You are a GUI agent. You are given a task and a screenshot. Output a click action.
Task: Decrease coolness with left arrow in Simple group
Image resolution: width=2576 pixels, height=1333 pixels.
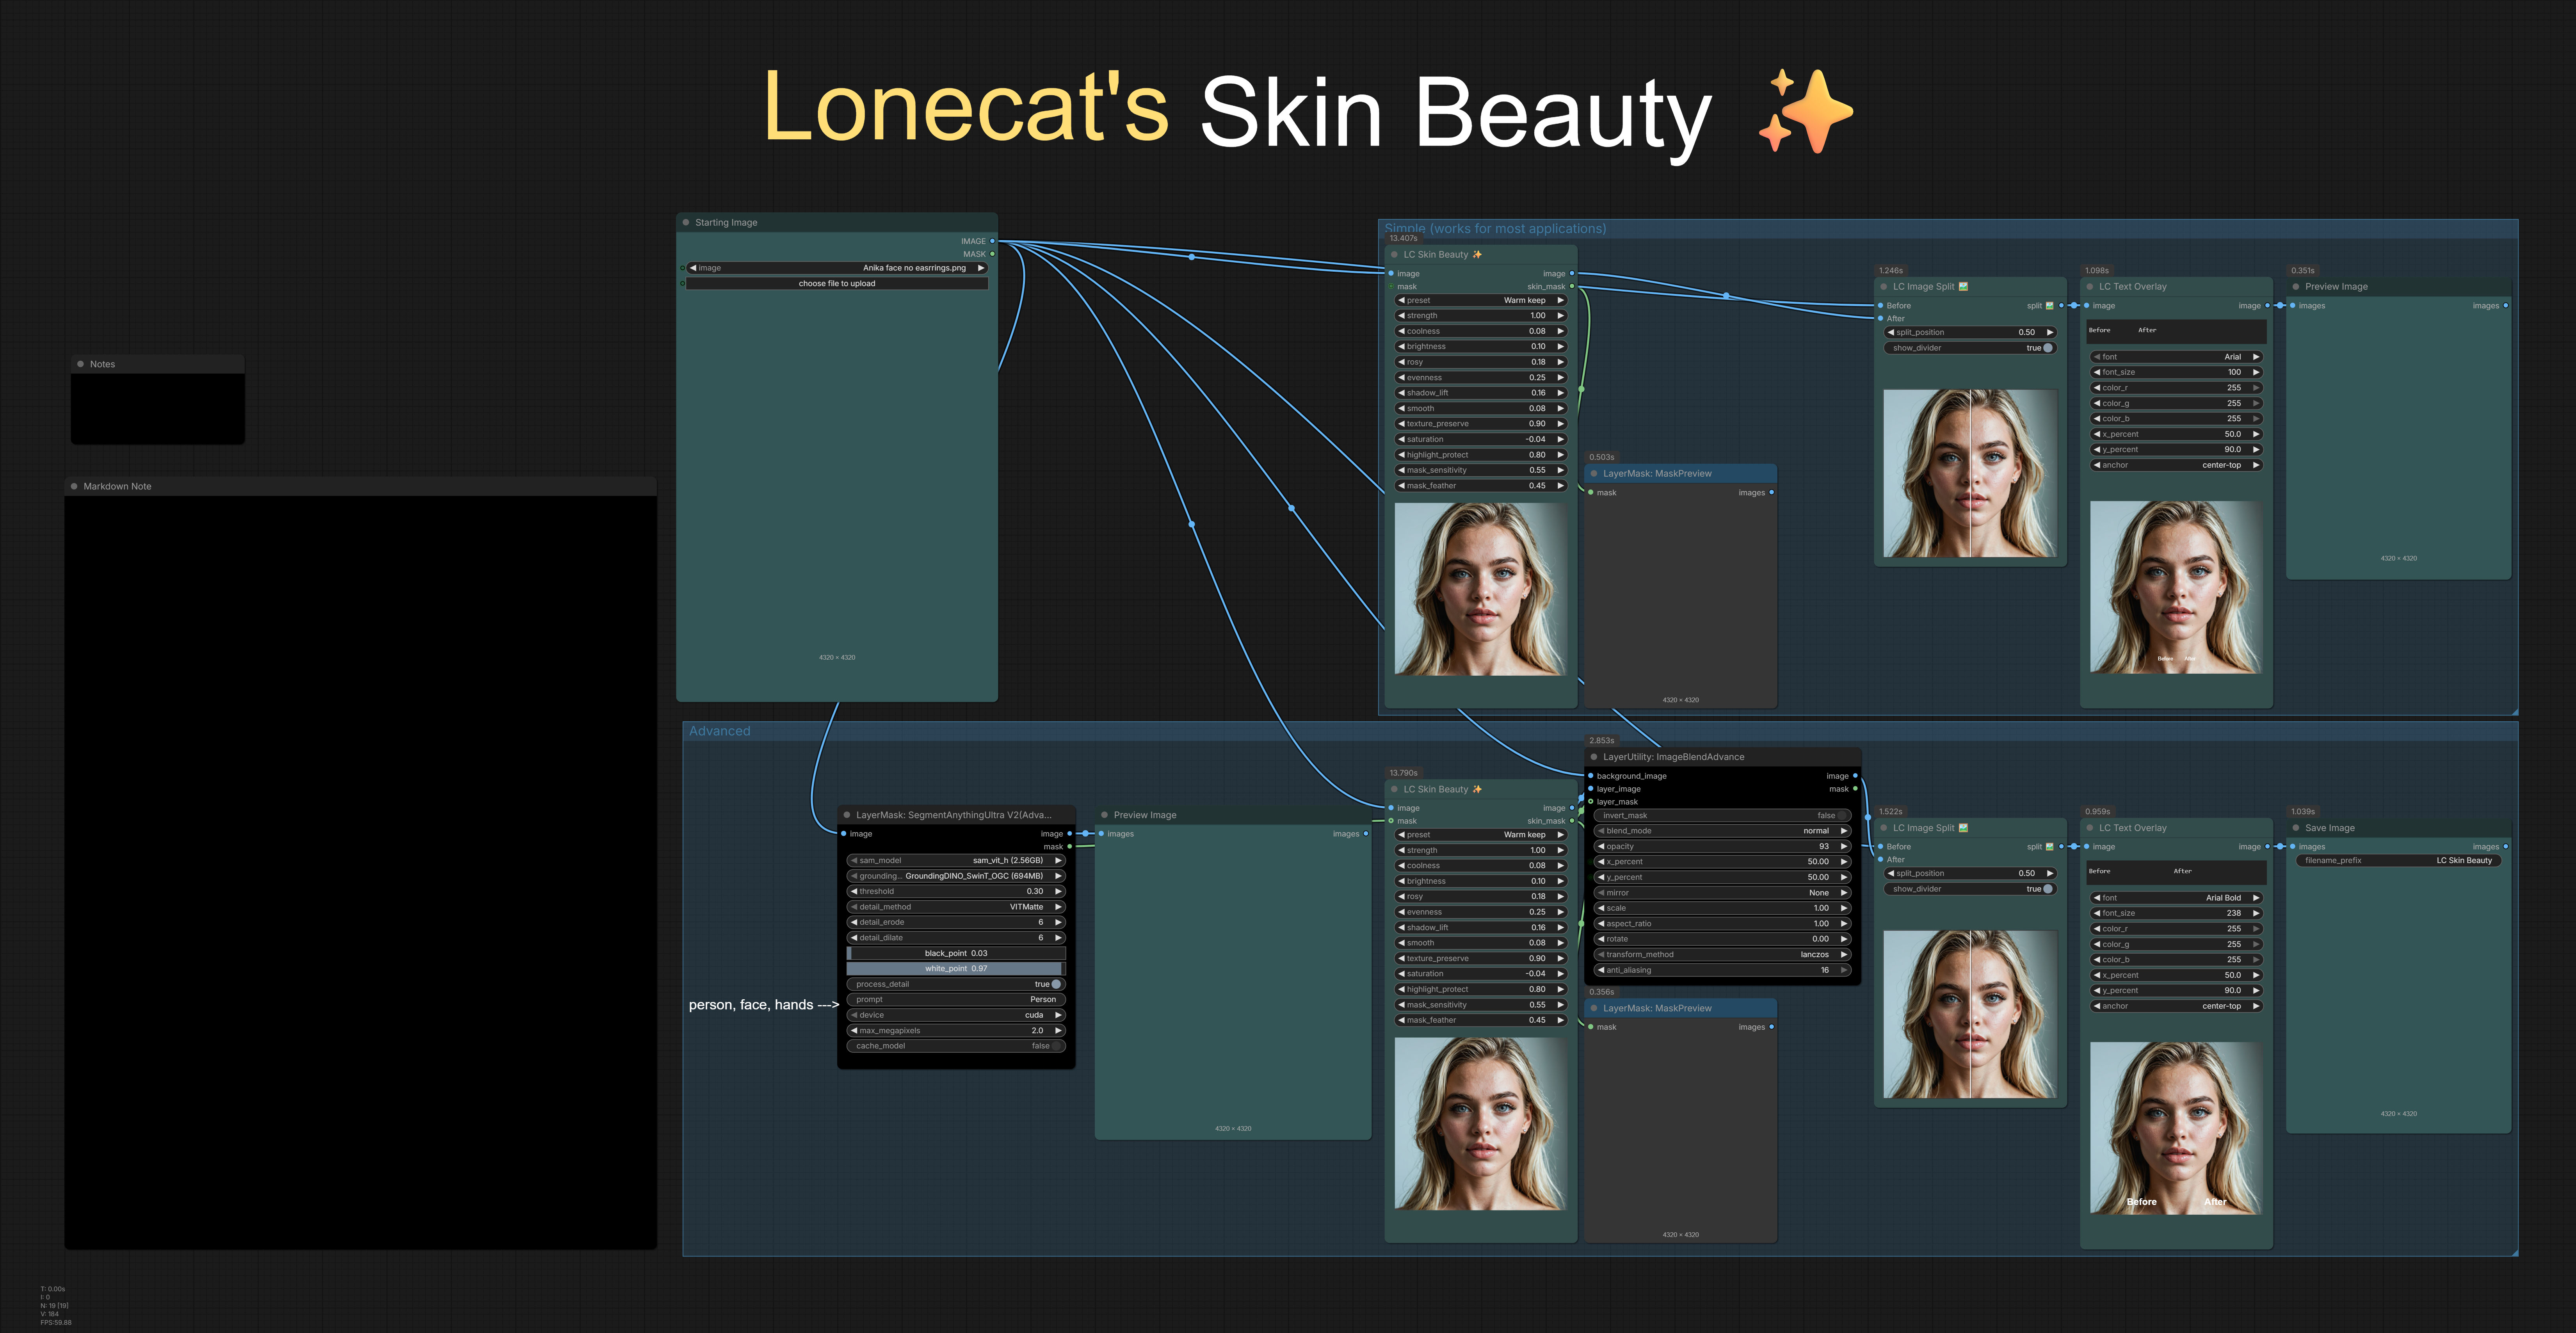[1401, 331]
